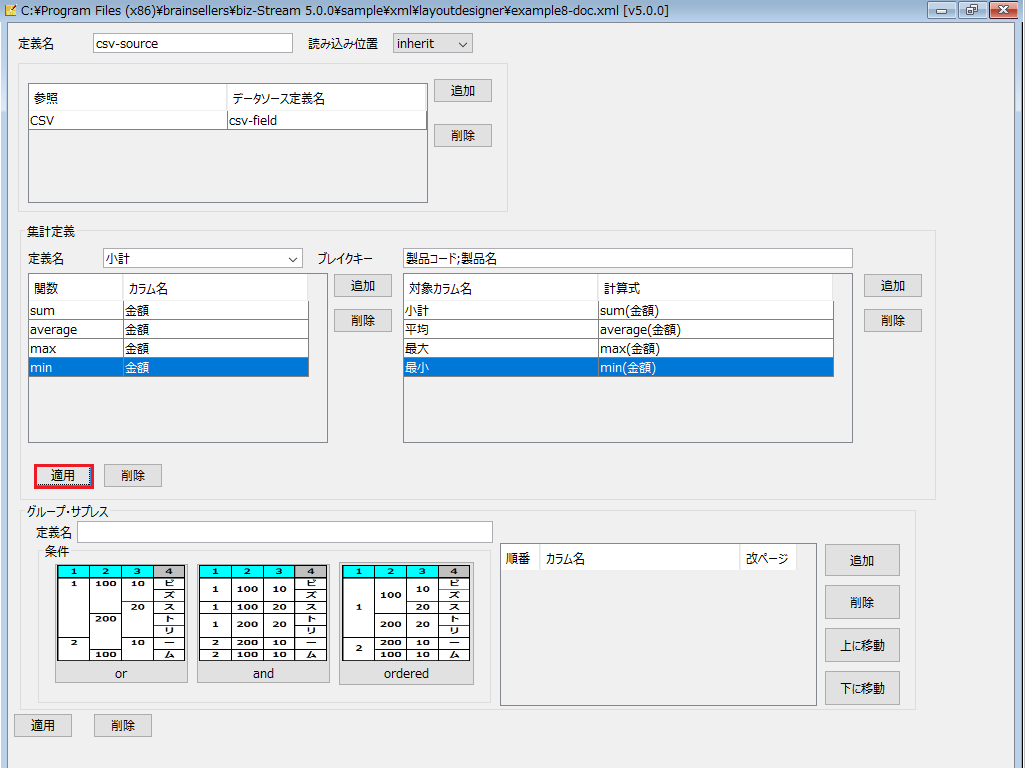Click 削除 above the 上に移動 button
The width and height of the screenshot is (1025, 768).
[x=862, y=602]
